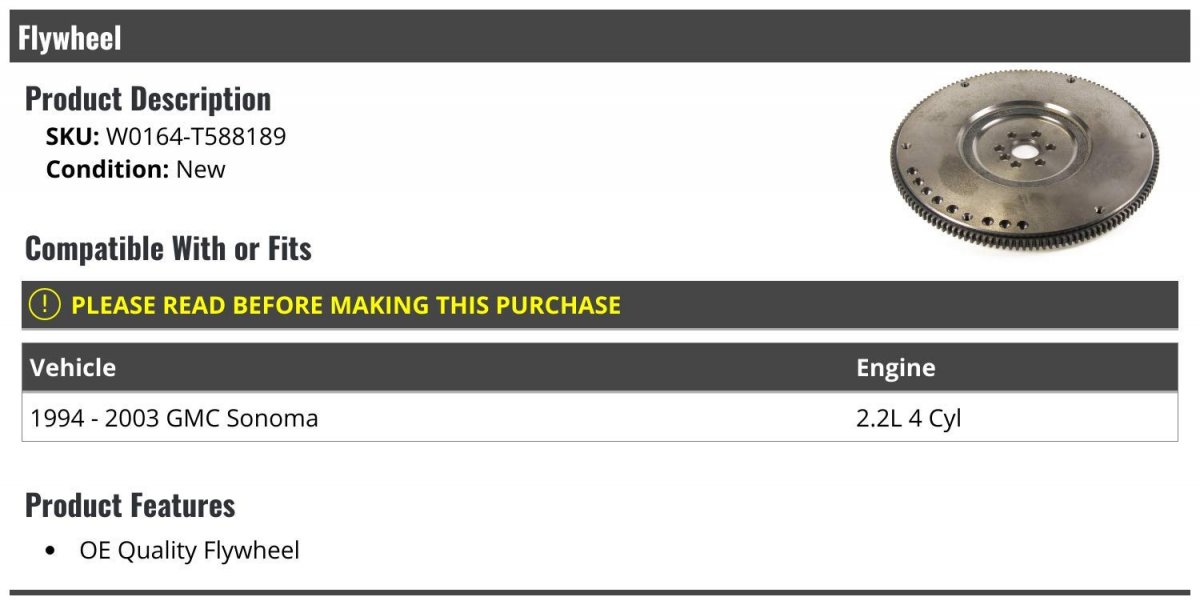Click the Condition: New text
The height and width of the screenshot is (605, 1200).
[x=136, y=169]
